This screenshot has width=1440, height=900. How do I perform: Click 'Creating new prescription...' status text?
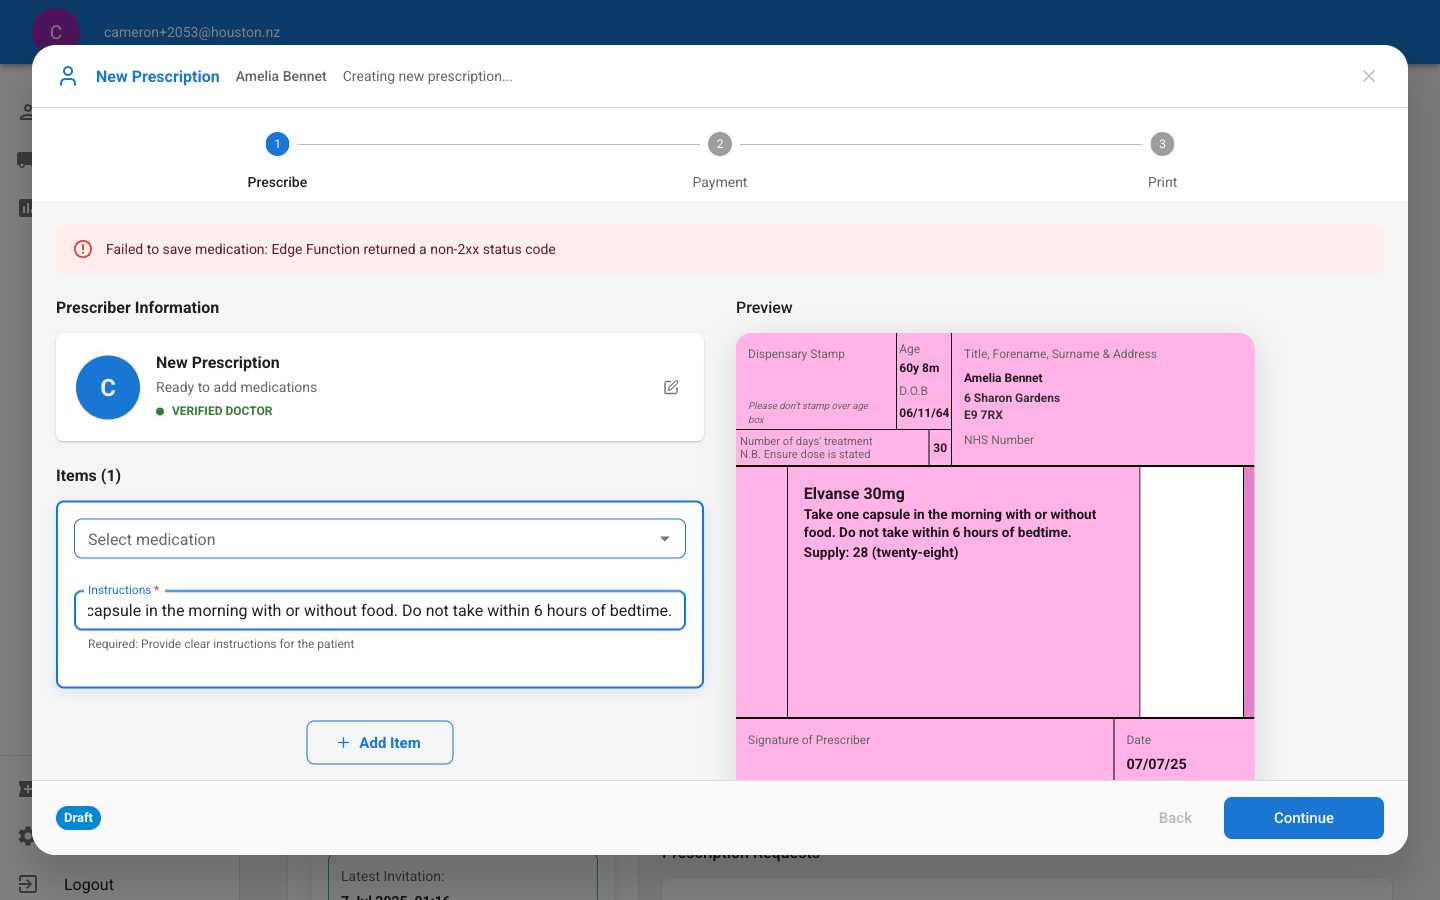point(427,76)
